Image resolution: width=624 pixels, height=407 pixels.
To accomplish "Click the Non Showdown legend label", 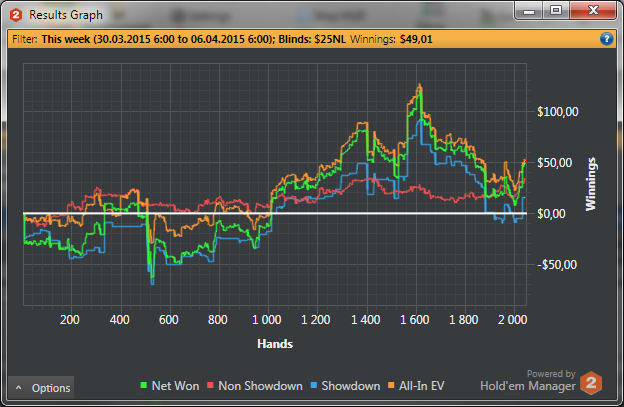I will point(260,386).
